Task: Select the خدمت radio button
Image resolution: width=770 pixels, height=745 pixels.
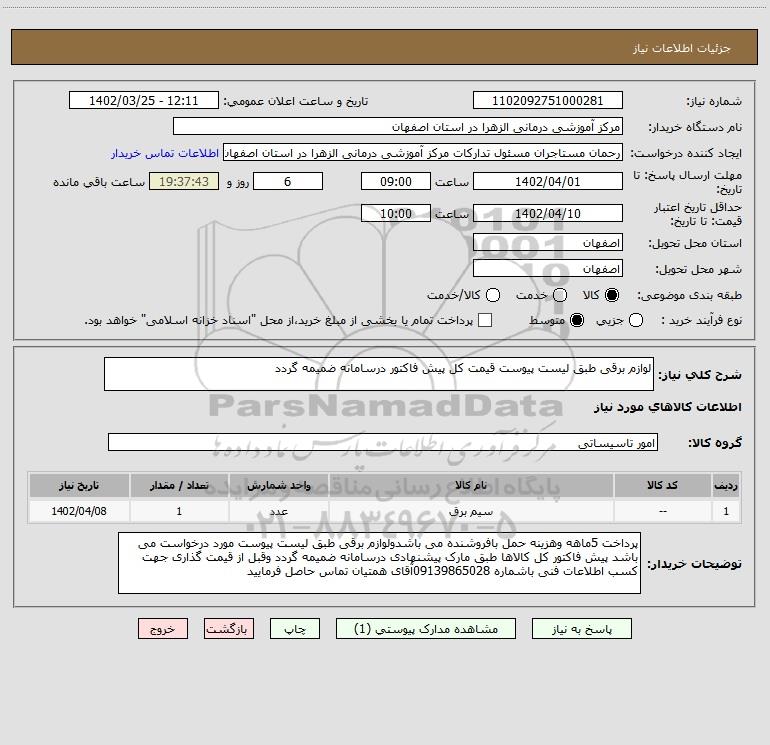Action: (560, 295)
